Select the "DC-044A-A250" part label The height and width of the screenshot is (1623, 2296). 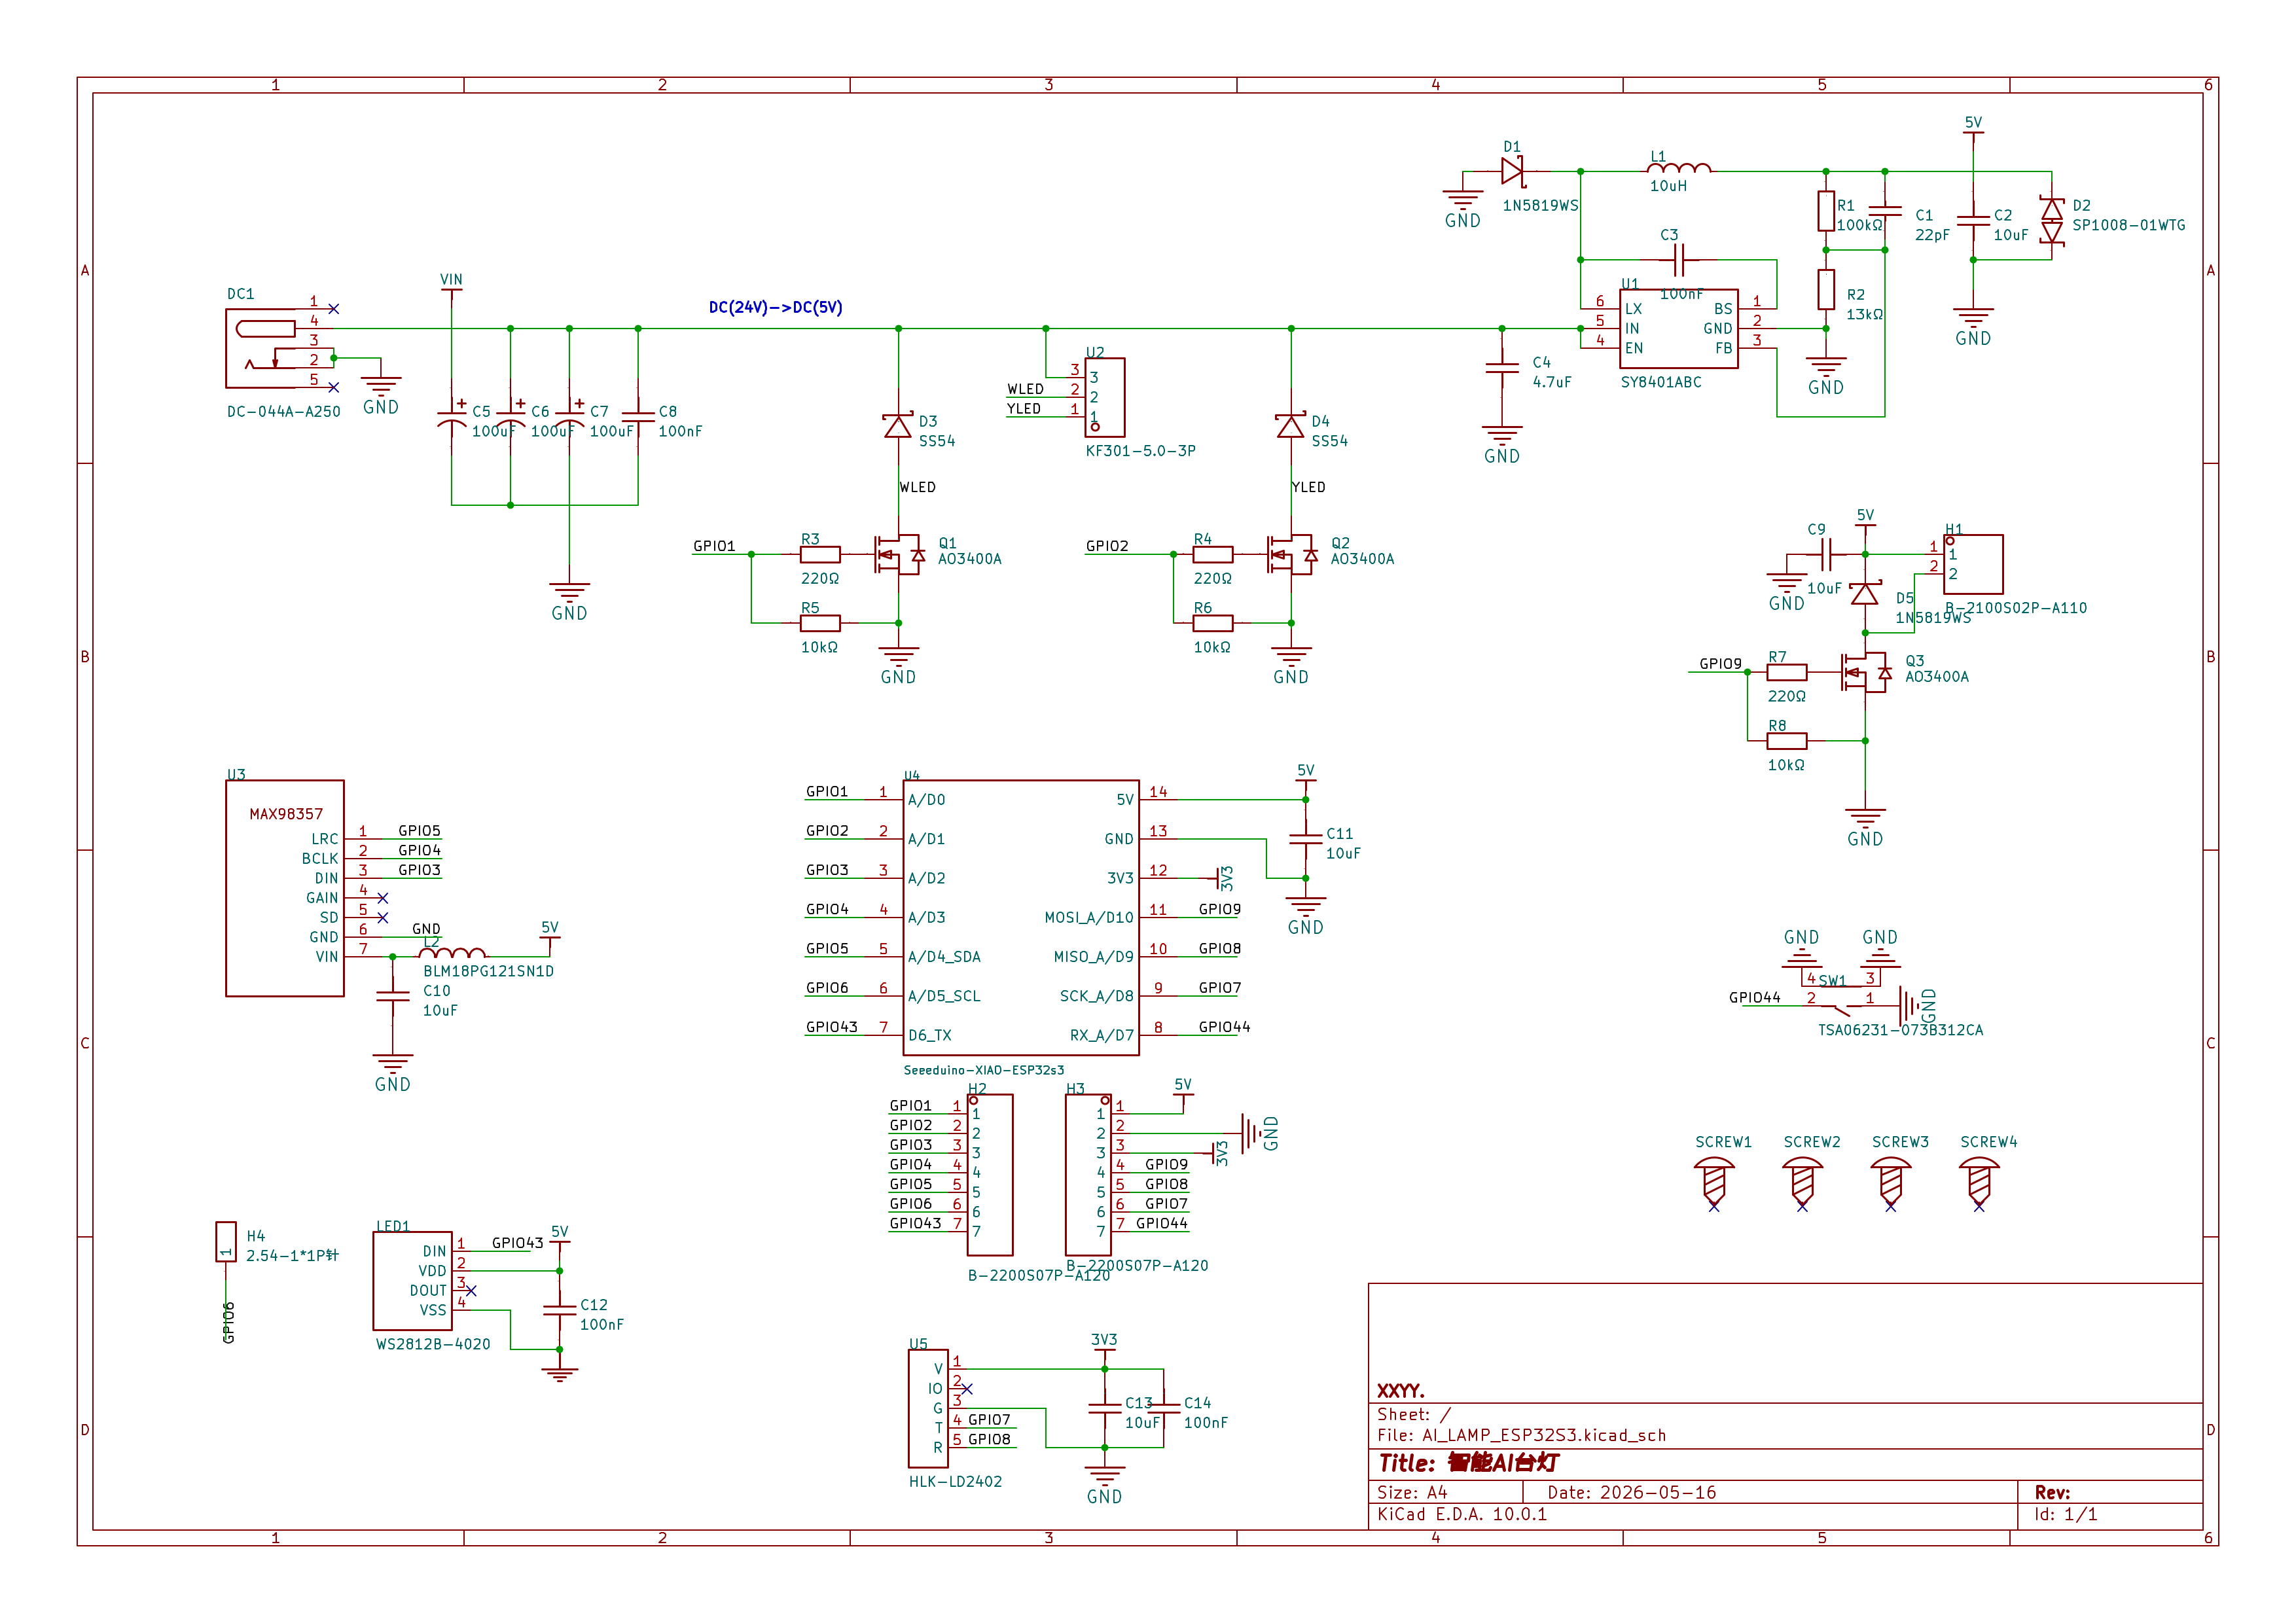pyautogui.click(x=284, y=411)
